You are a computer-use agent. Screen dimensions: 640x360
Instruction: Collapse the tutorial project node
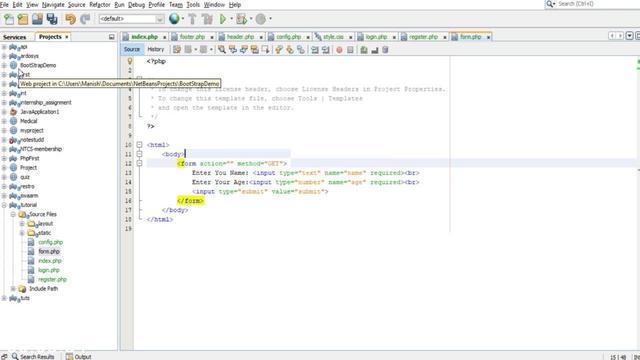pos(4,205)
